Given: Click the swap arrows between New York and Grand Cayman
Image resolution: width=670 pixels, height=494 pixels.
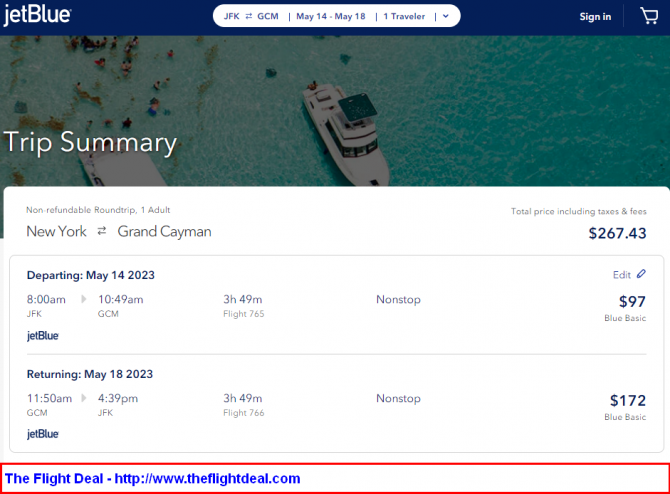Looking at the screenshot, I should pos(102,231).
